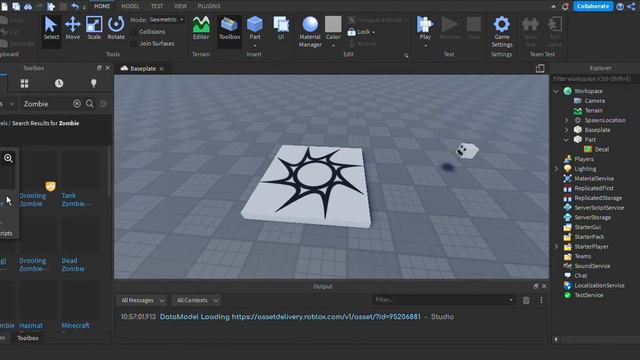Toggle the Collisions checkbox

coord(134,32)
